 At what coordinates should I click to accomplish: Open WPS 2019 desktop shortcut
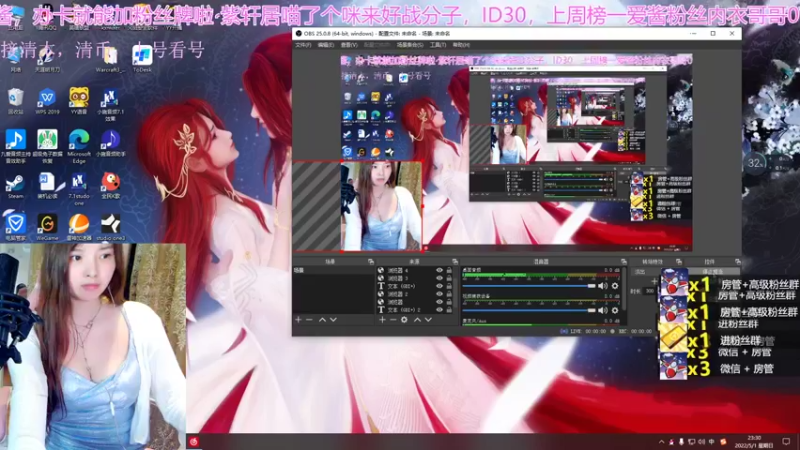(47, 101)
